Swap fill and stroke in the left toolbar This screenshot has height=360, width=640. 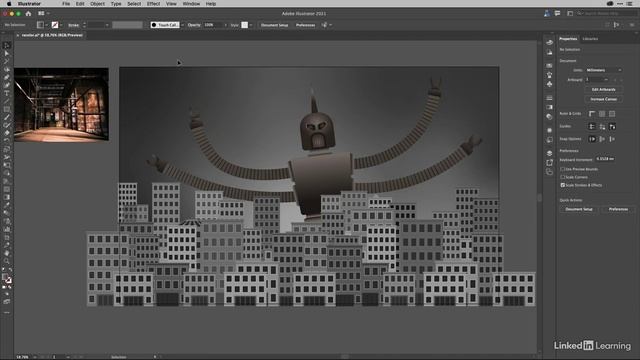(10, 270)
